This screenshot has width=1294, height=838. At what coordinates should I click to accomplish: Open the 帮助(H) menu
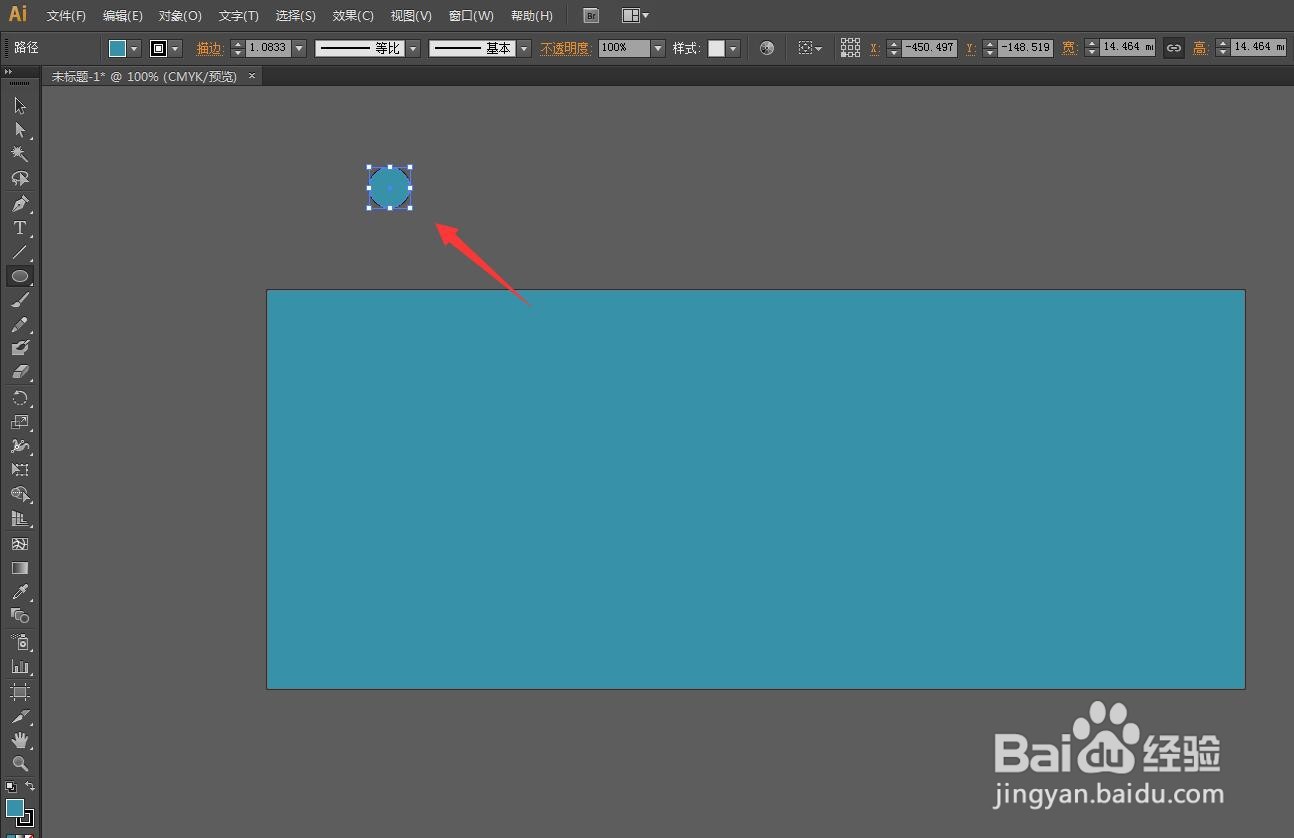coord(531,16)
